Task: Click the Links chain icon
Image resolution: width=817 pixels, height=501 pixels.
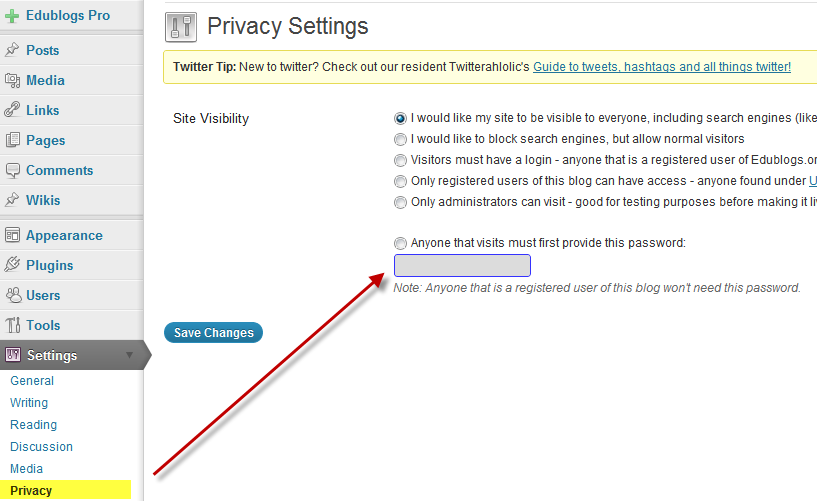Action: 12,110
